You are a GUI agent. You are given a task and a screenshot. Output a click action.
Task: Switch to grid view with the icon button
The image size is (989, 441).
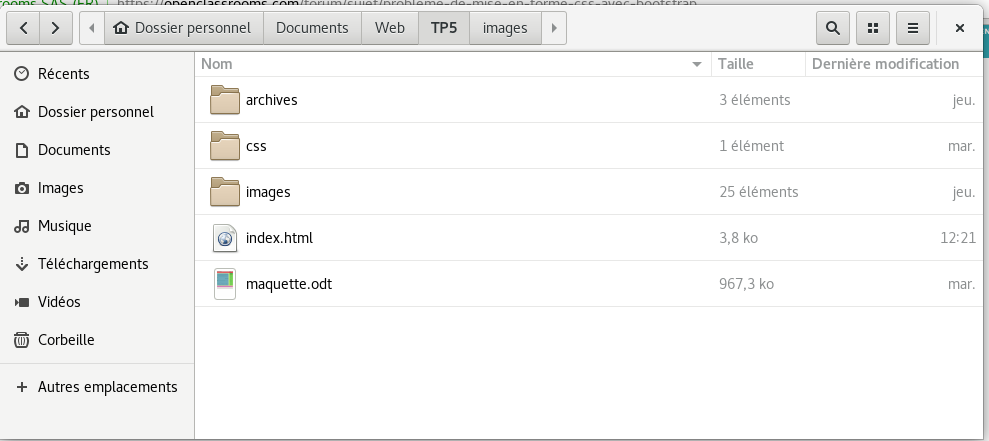[872, 28]
